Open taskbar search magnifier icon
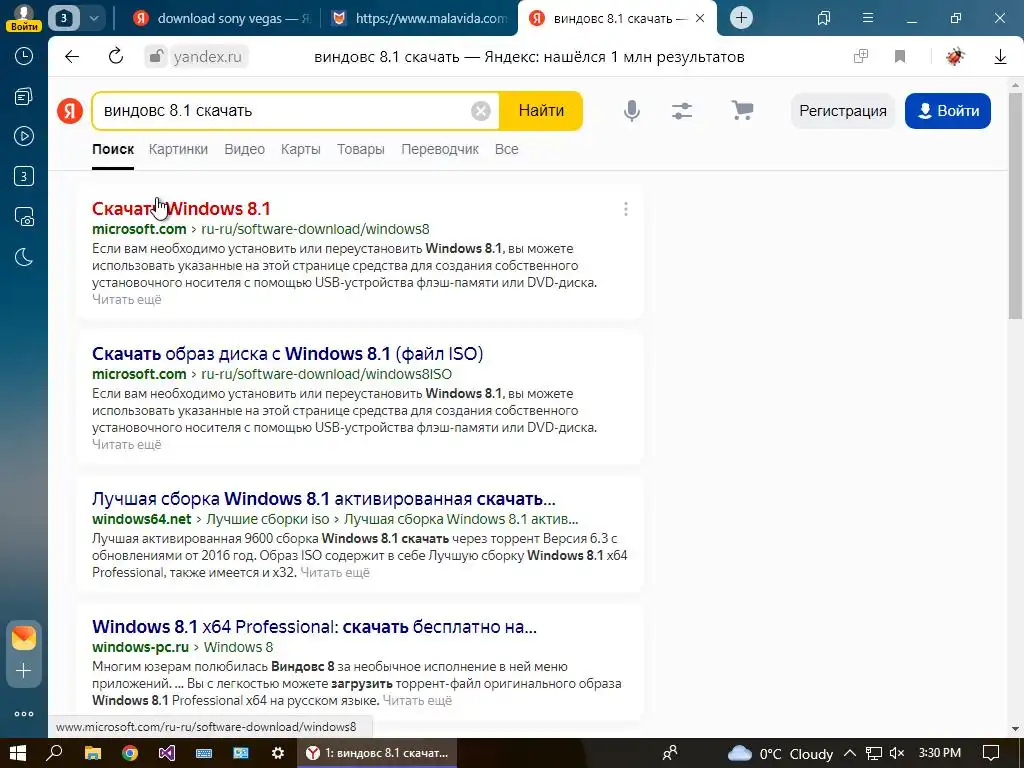 [55, 753]
